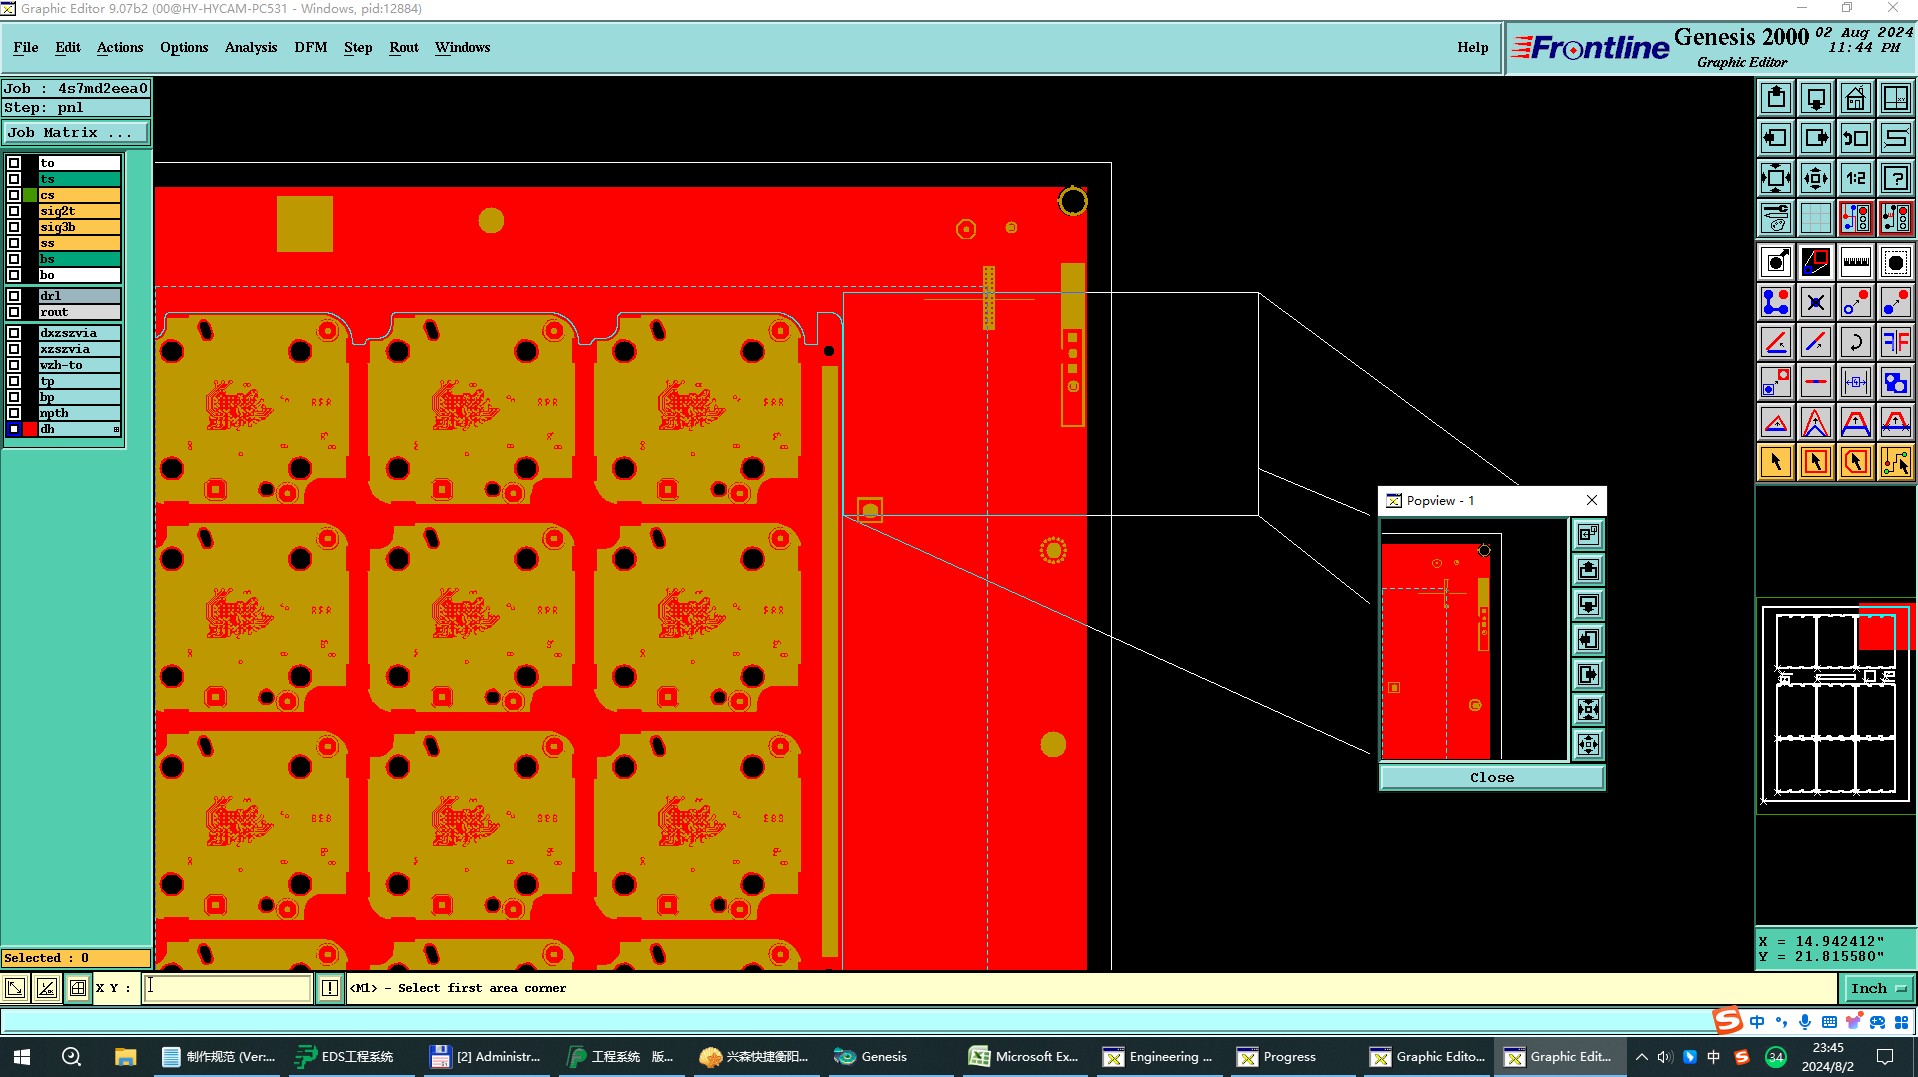The image size is (1918, 1077).
Task: Click the zoom out shrink icon
Action: point(1816,178)
